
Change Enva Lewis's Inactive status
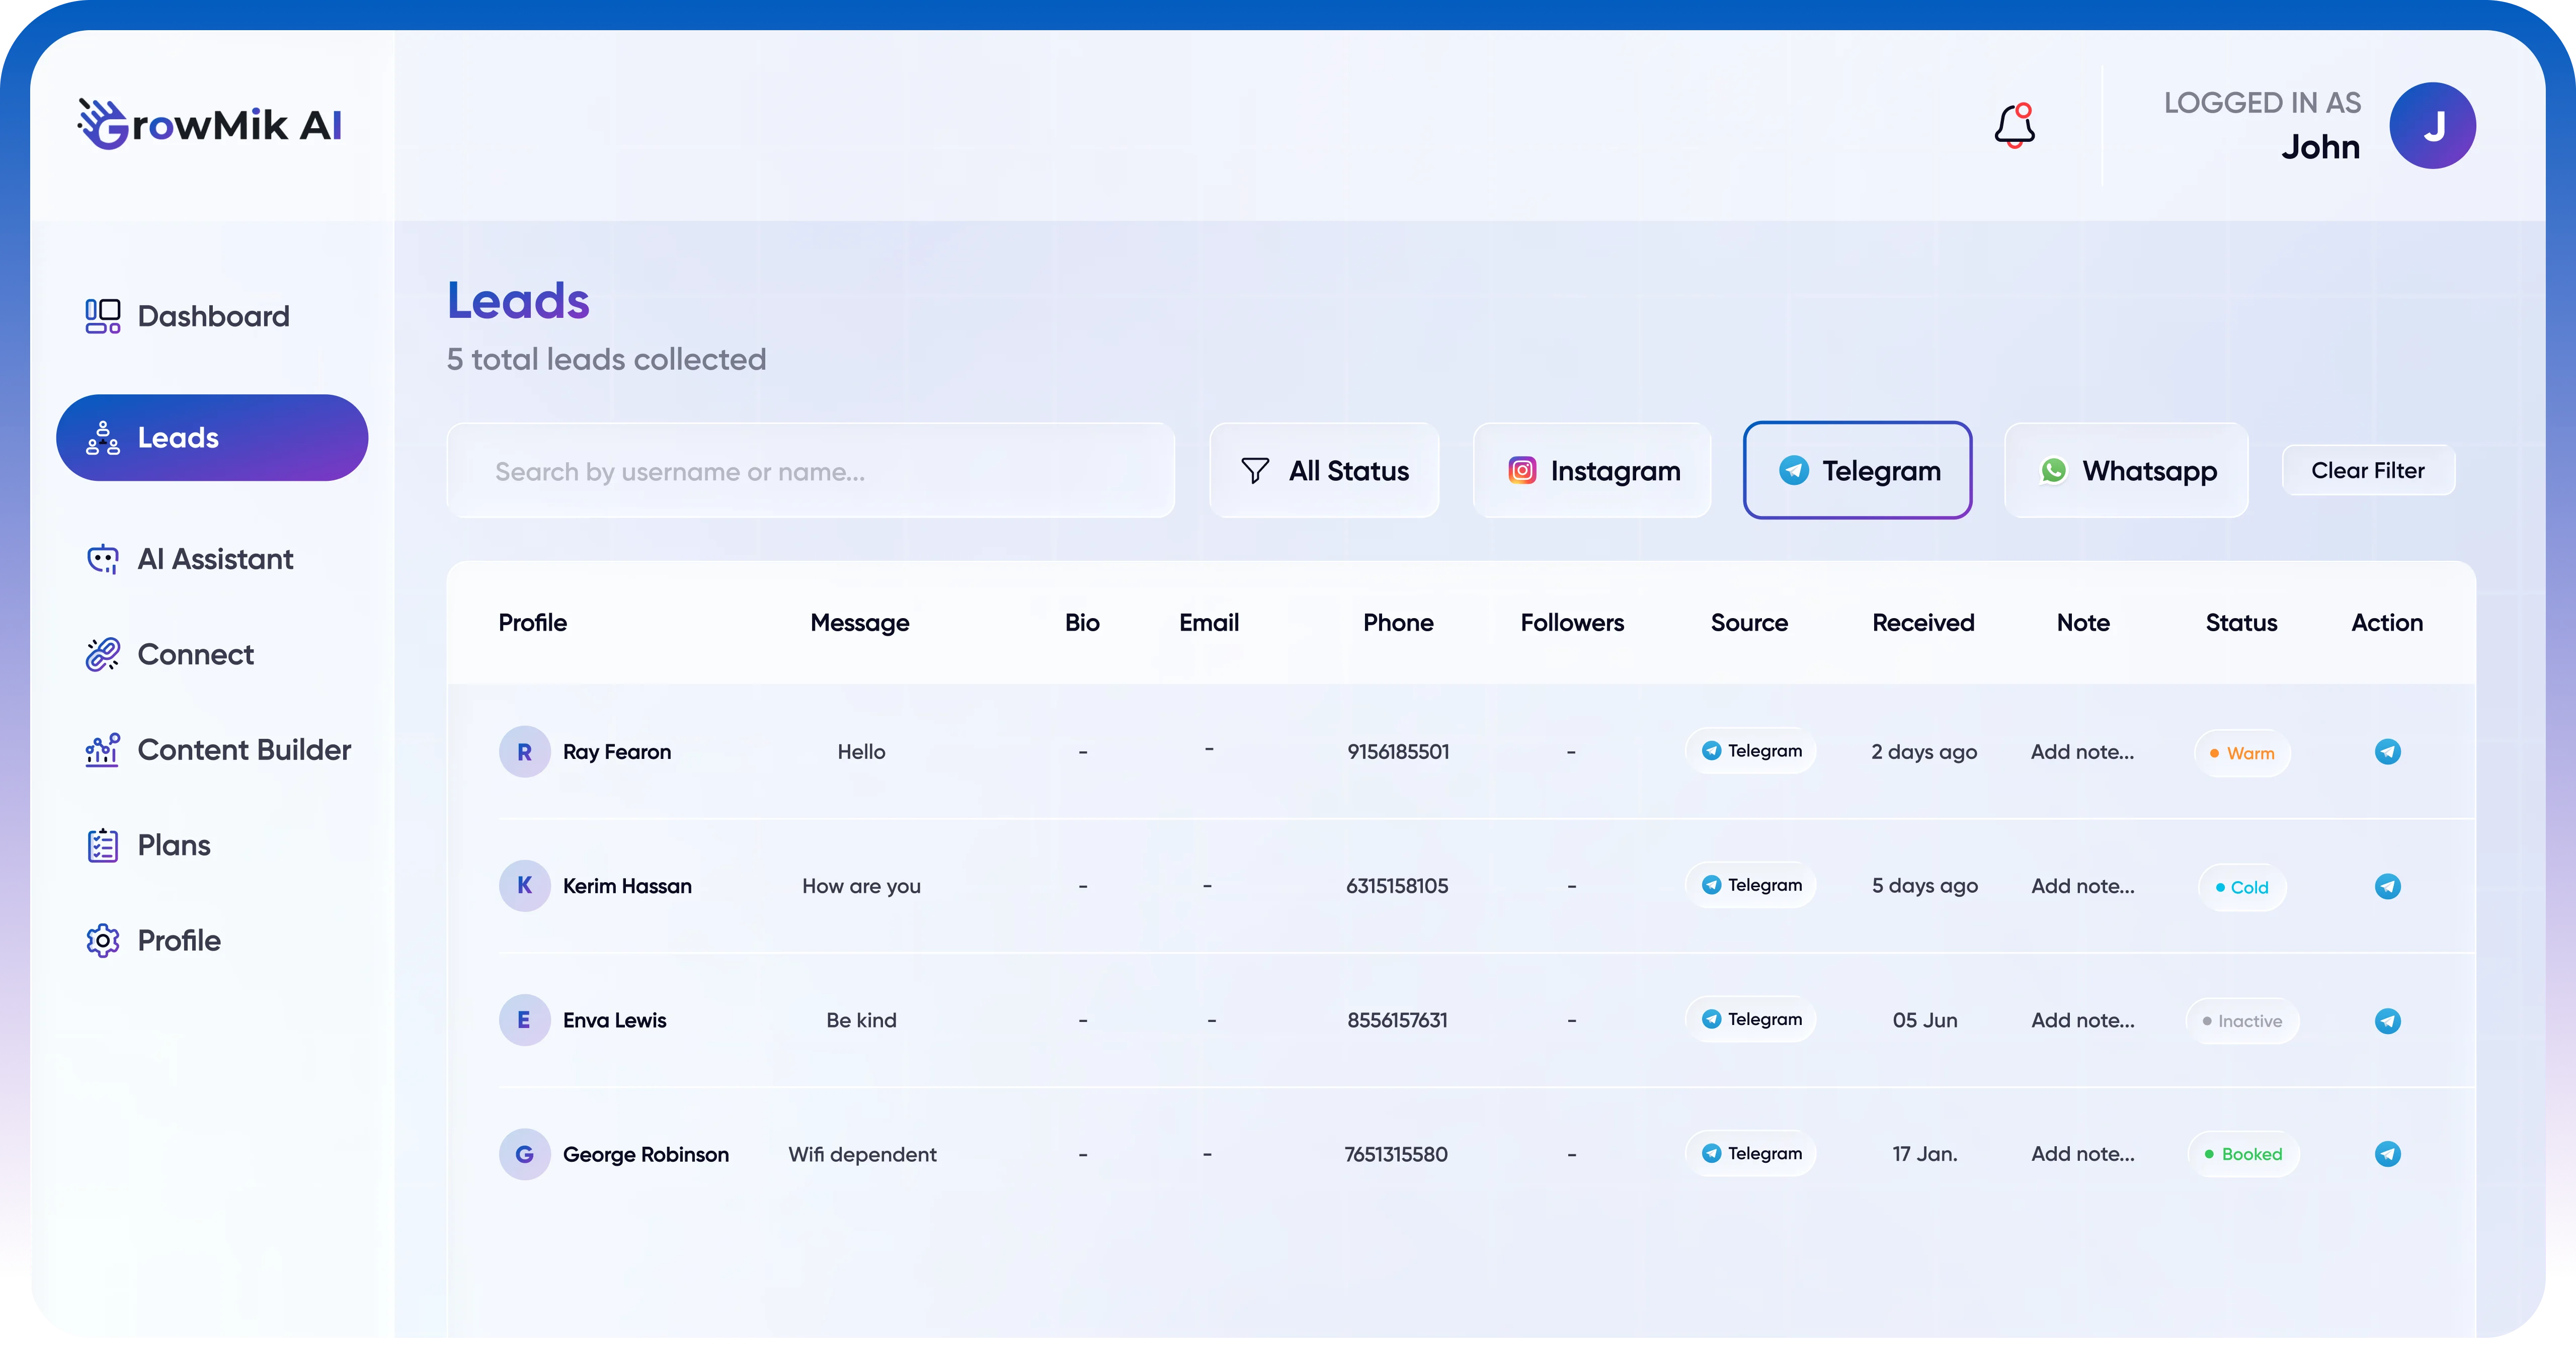tap(2242, 1021)
